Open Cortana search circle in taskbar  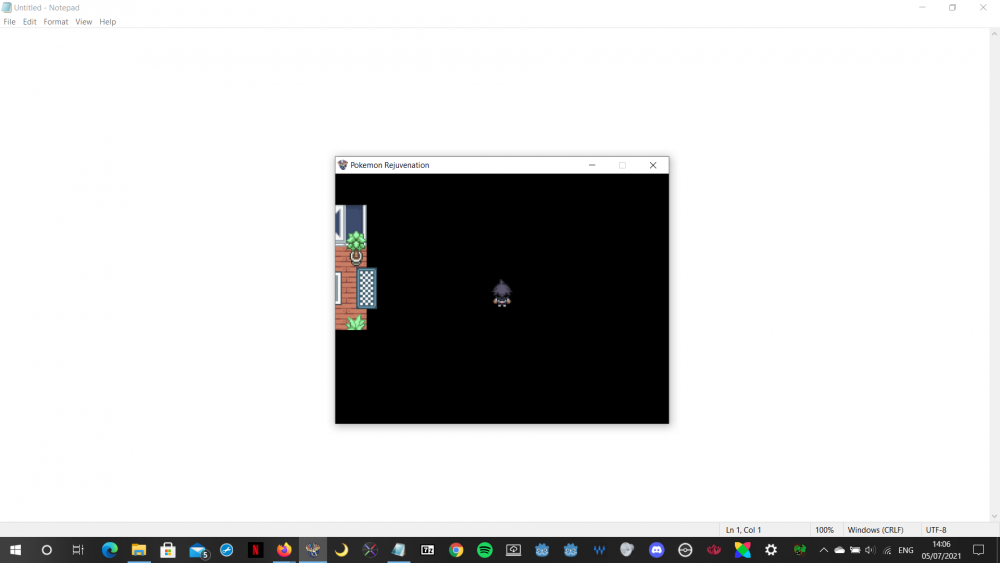(x=47, y=550)
